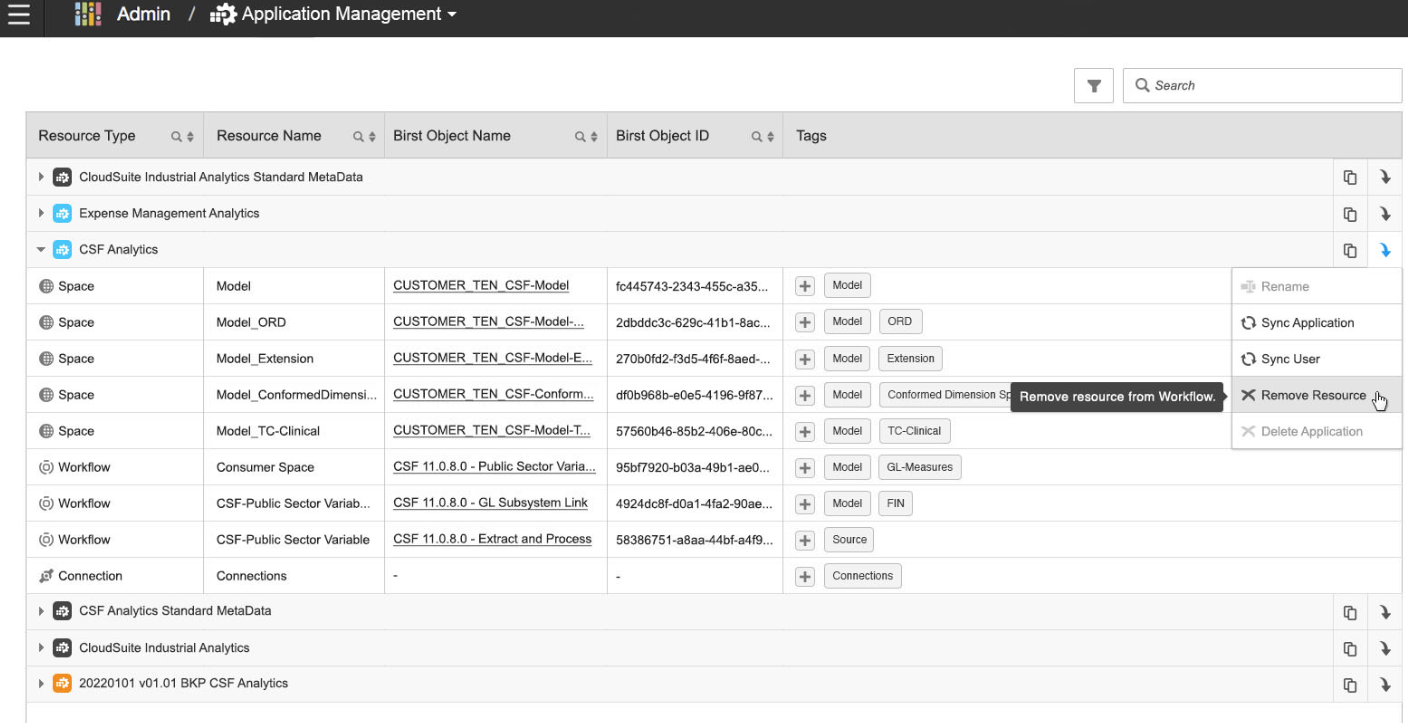Image resolution: width=1408 pixels, height=723 pixels.
Task: Choose Sync Application menu item
Action: (1316, 323)
